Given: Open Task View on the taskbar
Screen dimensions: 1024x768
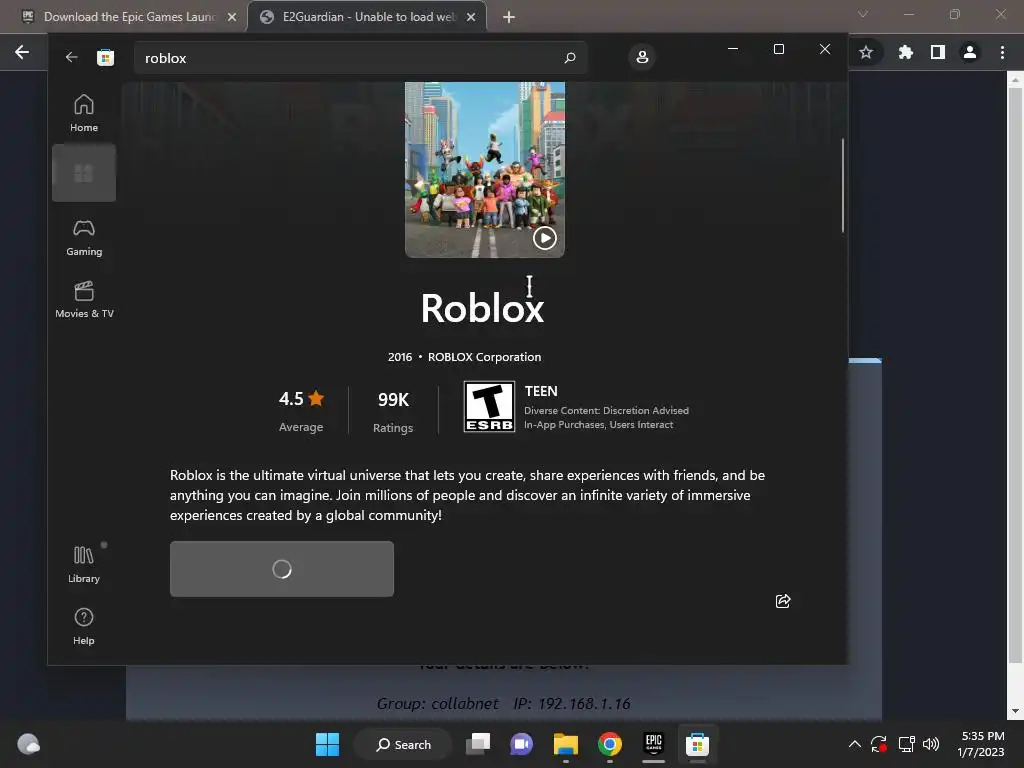Looking at the screenshot, I should pos(478,744).
